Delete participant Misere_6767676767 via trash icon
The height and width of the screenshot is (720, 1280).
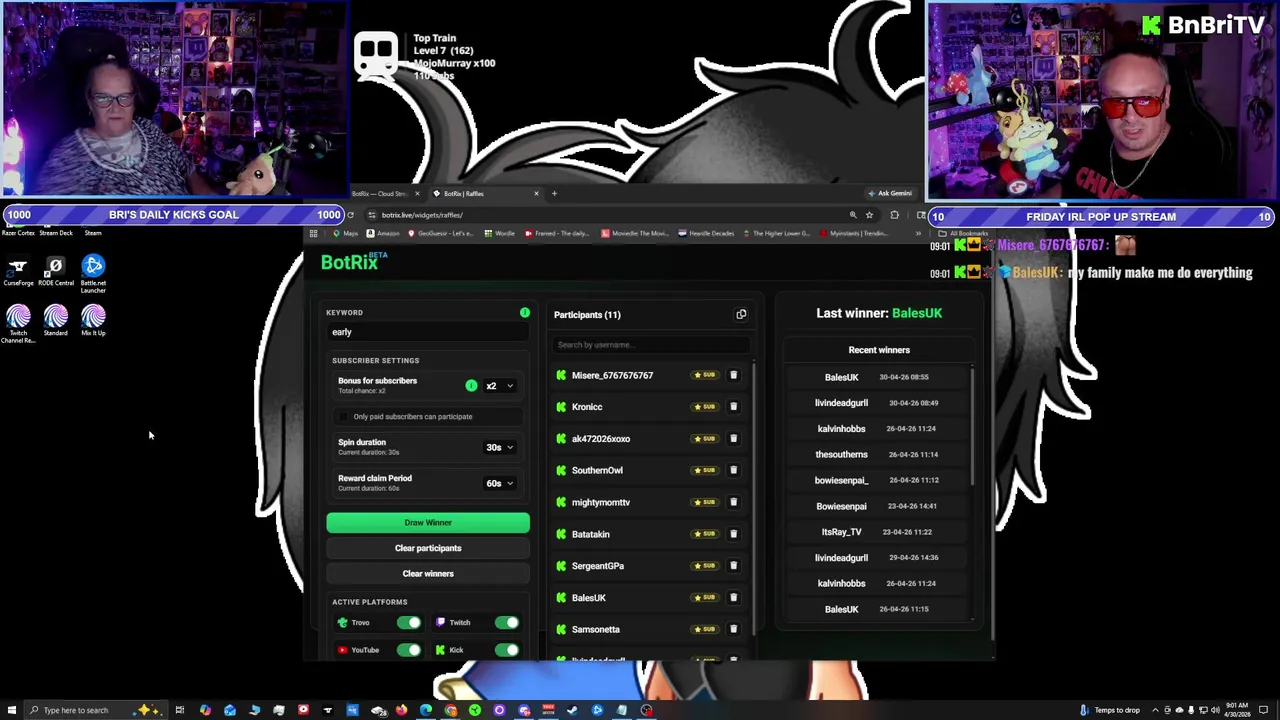(x=733, y=375)
